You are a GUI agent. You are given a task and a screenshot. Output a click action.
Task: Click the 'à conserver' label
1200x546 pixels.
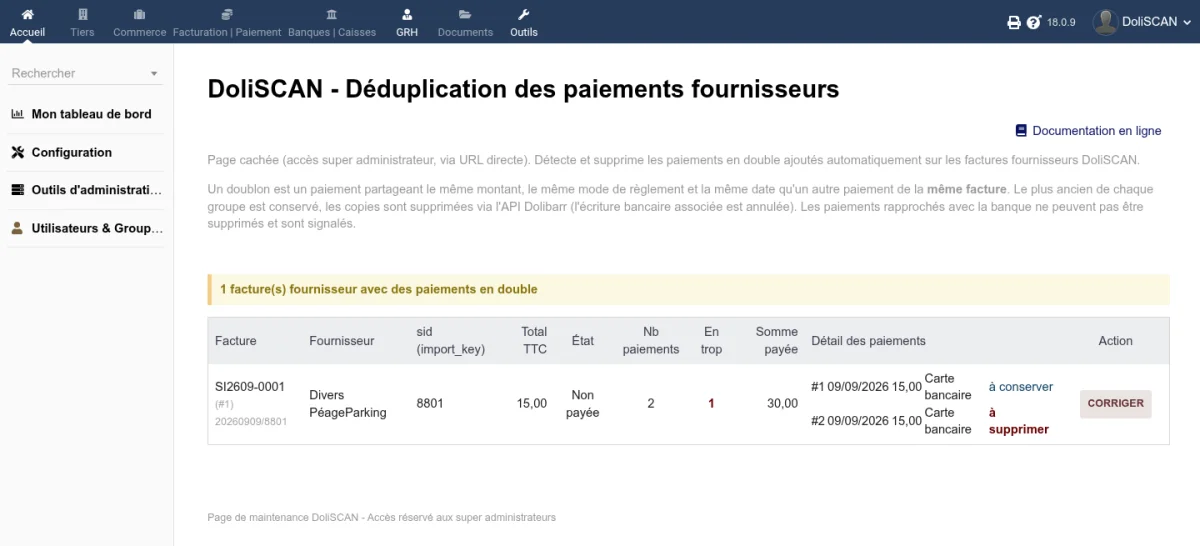click(x=1021, y=387)
